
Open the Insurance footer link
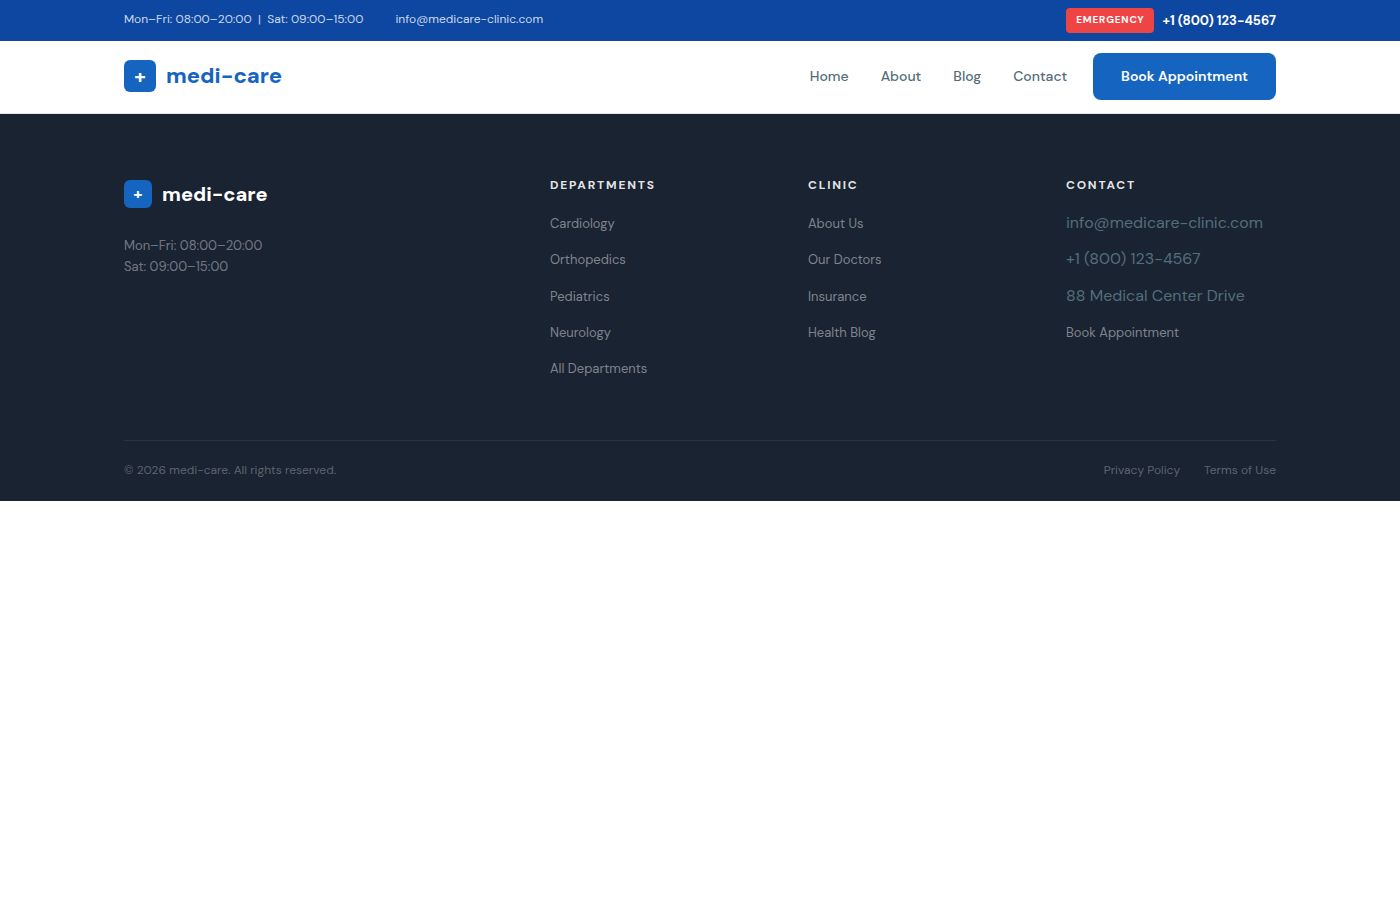(x=837, y=296)
